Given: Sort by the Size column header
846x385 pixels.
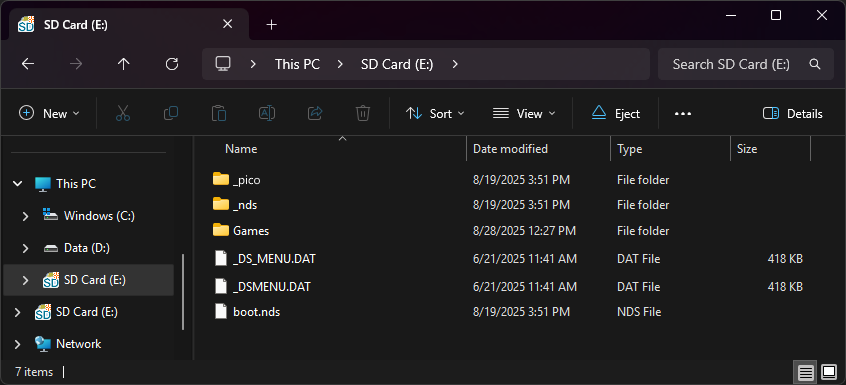Looking at the screenshot, I should [747, 149].
